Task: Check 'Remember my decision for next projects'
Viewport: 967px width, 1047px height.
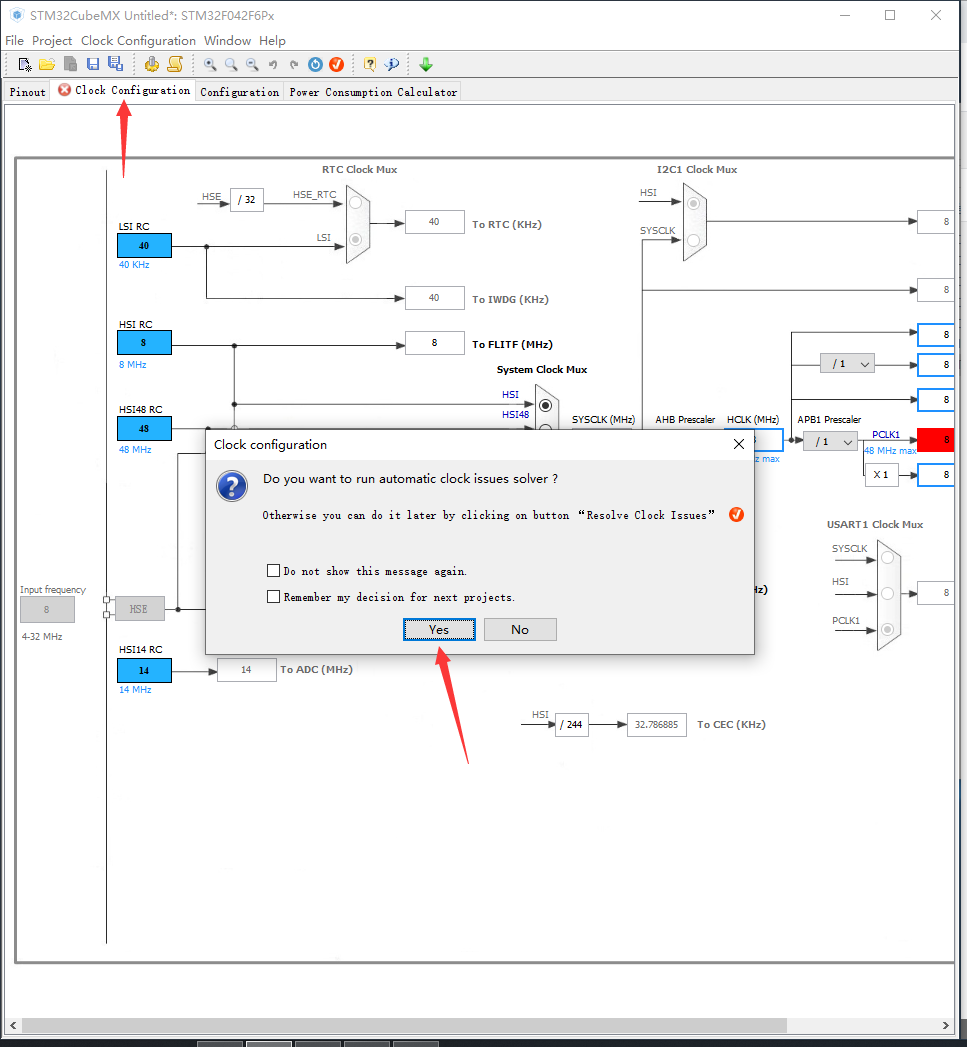Action: pos(274,597)
